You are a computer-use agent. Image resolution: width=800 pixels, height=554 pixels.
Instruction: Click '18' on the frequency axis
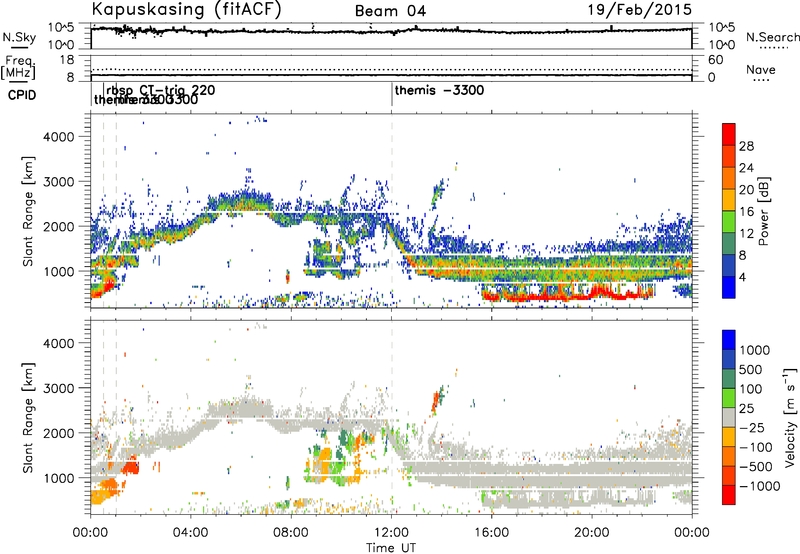(x=67, y=59)
